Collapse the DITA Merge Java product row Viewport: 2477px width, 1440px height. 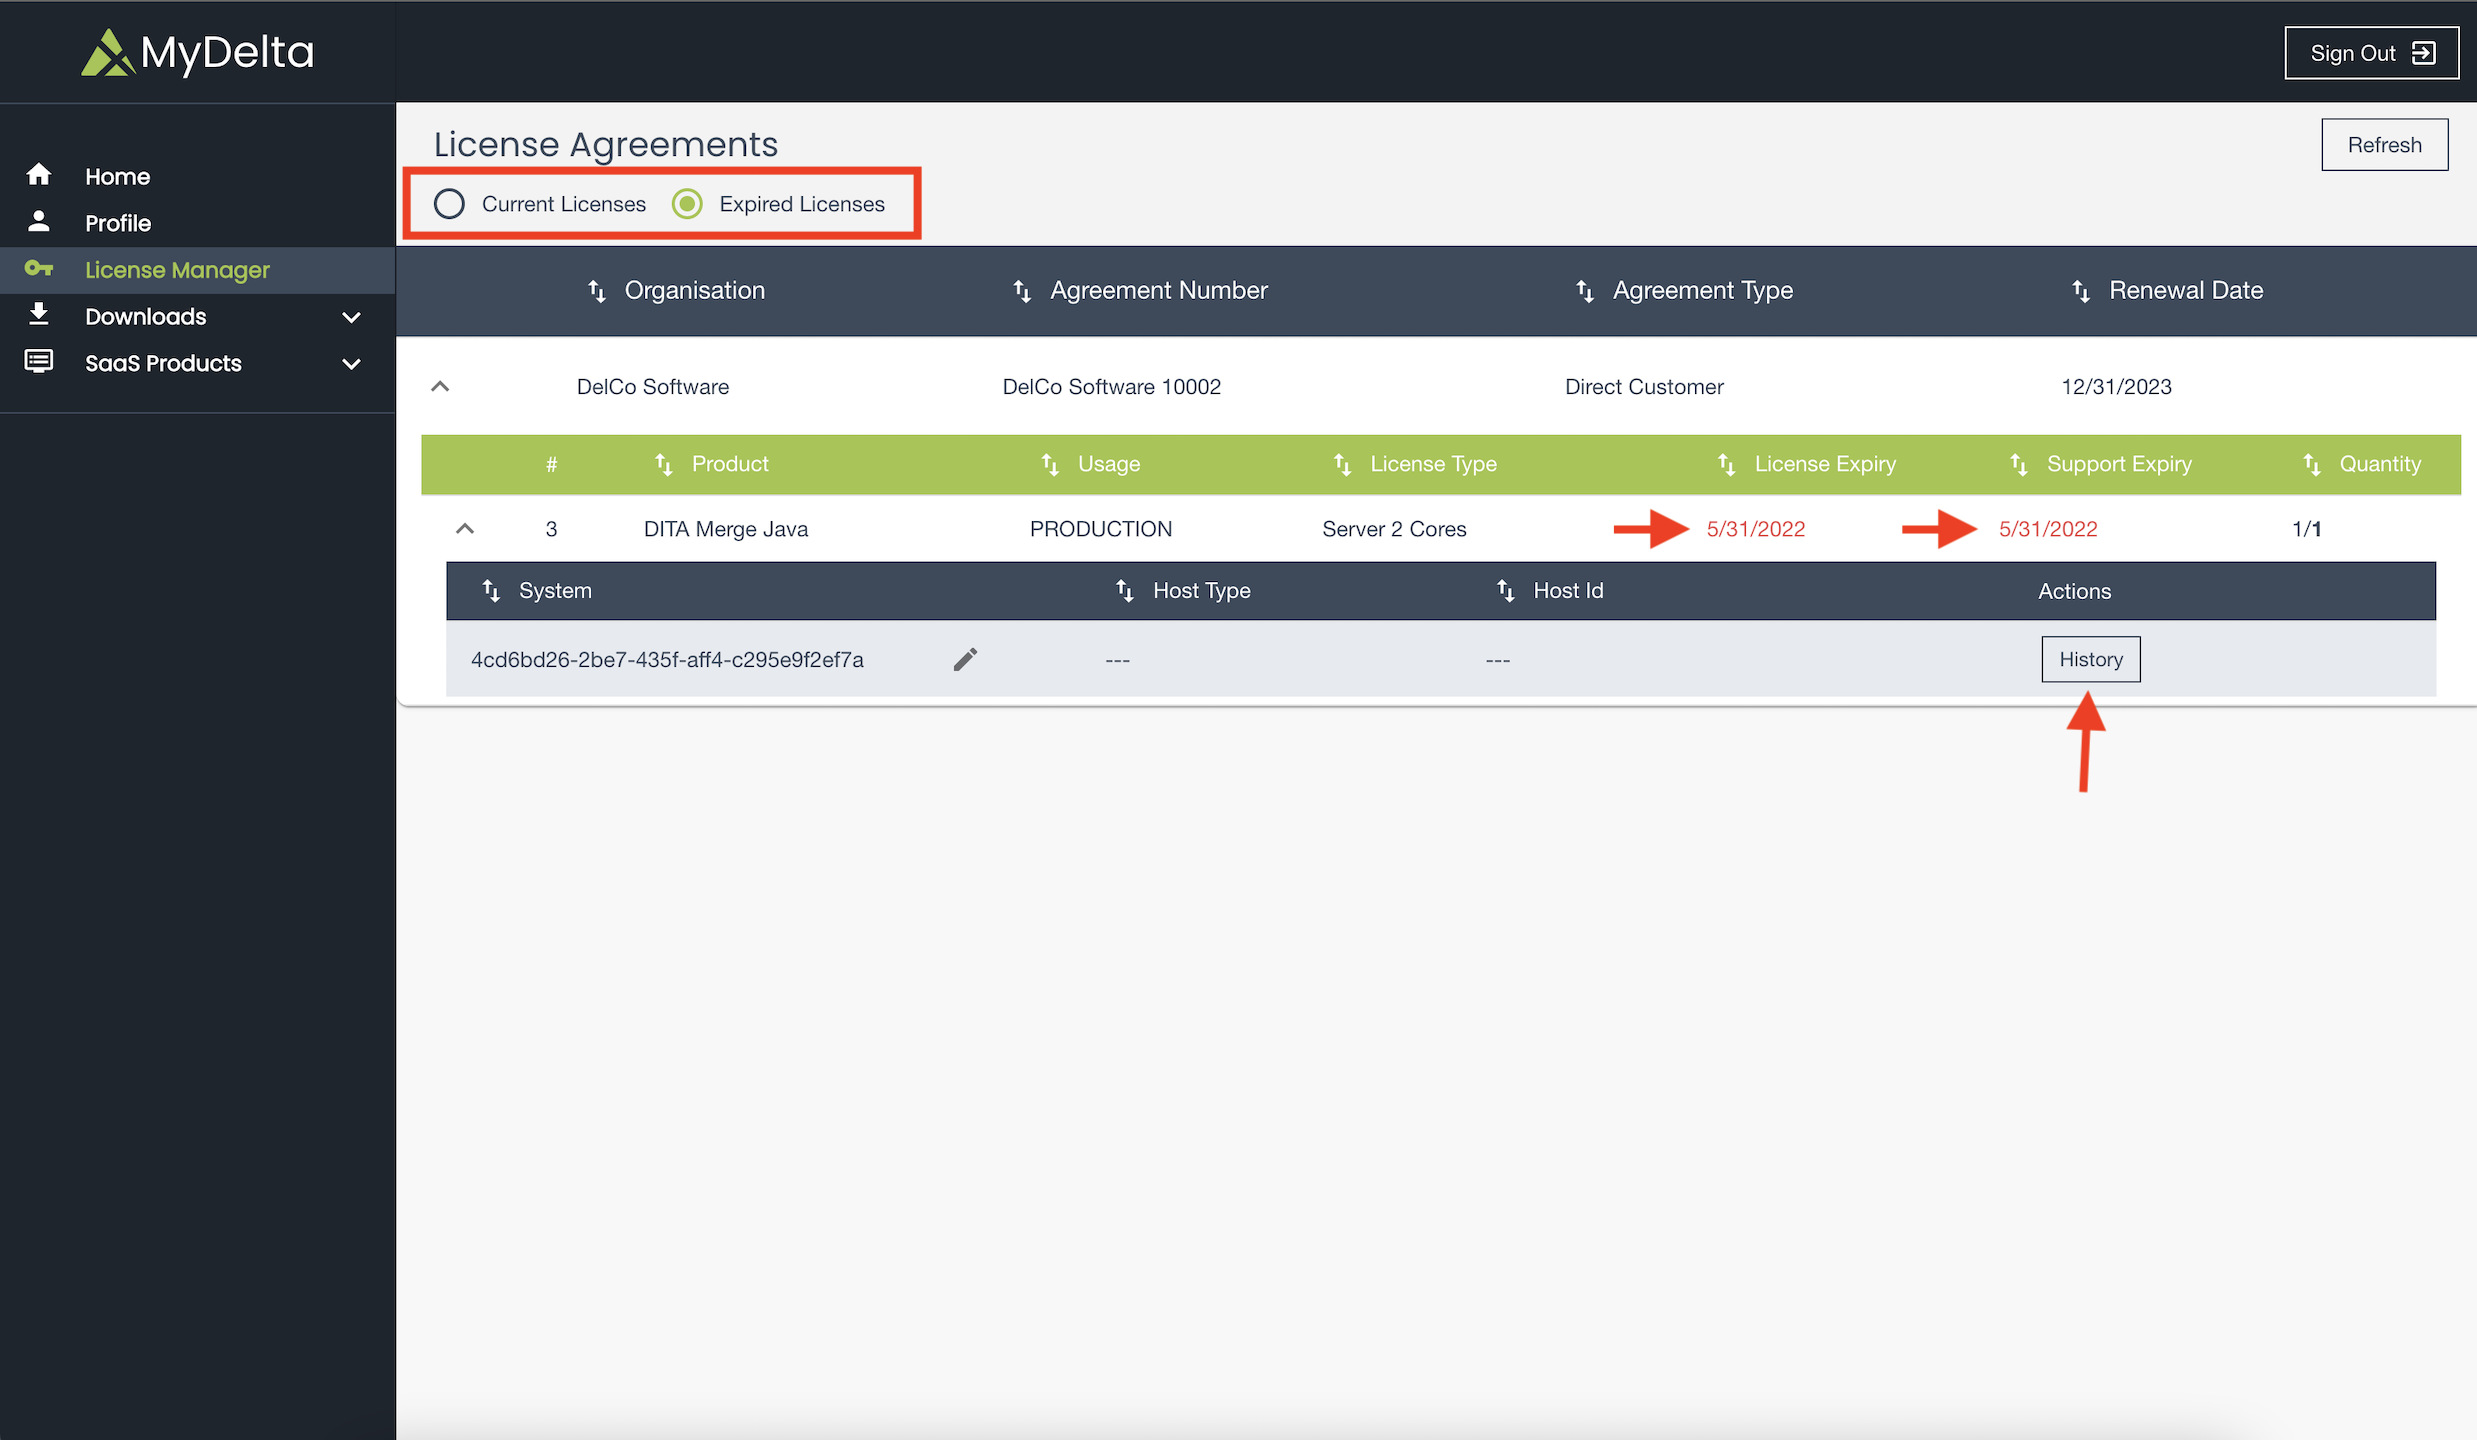click(465, 529)
